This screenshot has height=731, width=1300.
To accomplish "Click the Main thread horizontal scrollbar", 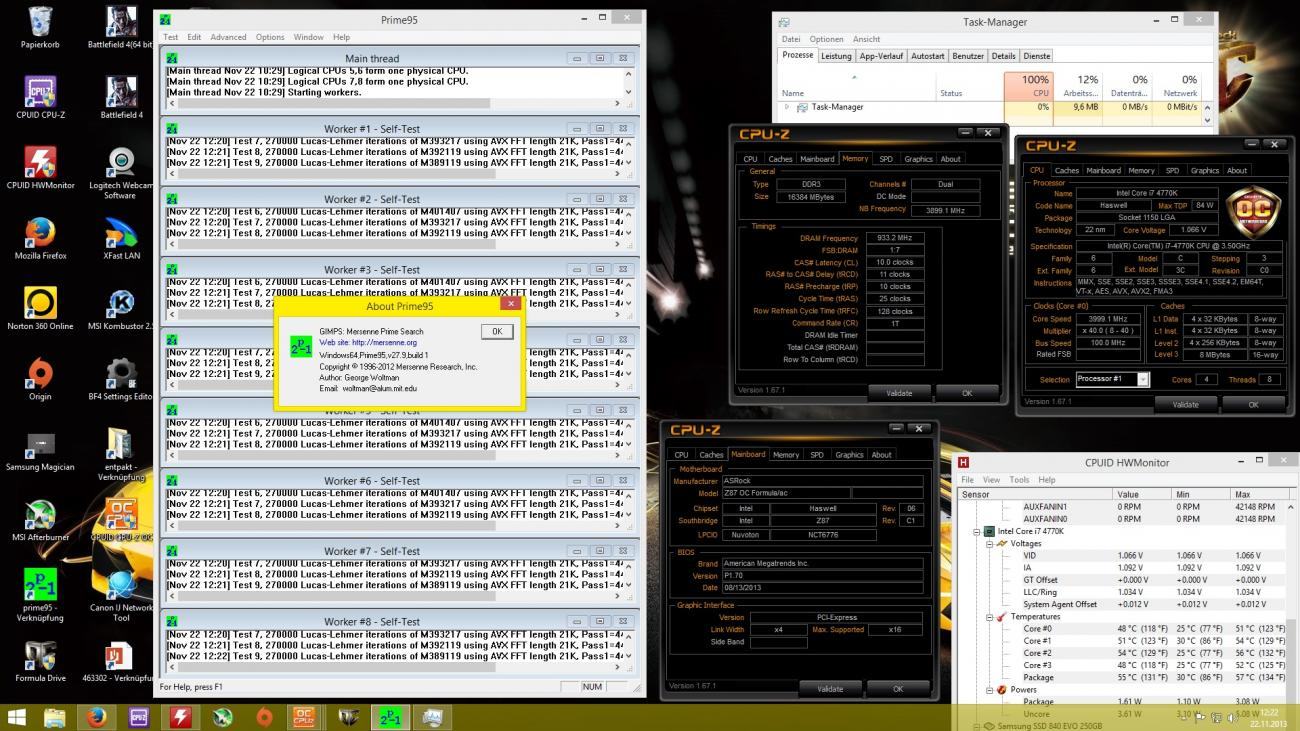I will 396,103.
